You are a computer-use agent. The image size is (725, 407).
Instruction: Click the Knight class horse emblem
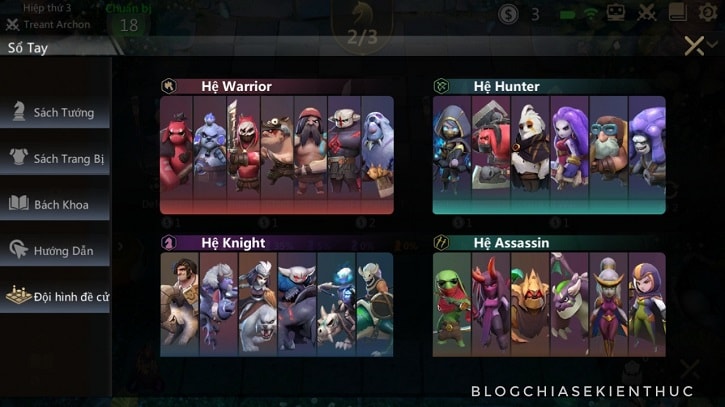tap(169, 242)
